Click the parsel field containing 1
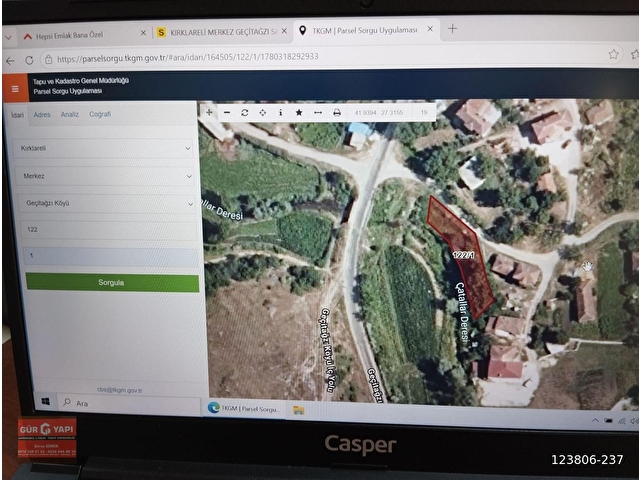The width and height of the screenshot is (640, 480). click(111, 256)
